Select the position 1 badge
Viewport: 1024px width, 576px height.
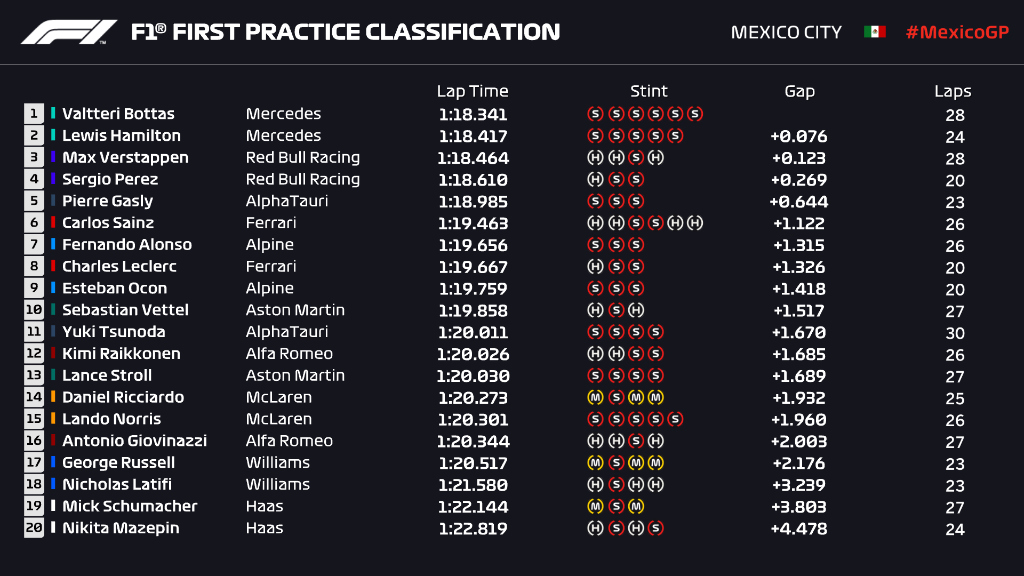coord(34,114)
